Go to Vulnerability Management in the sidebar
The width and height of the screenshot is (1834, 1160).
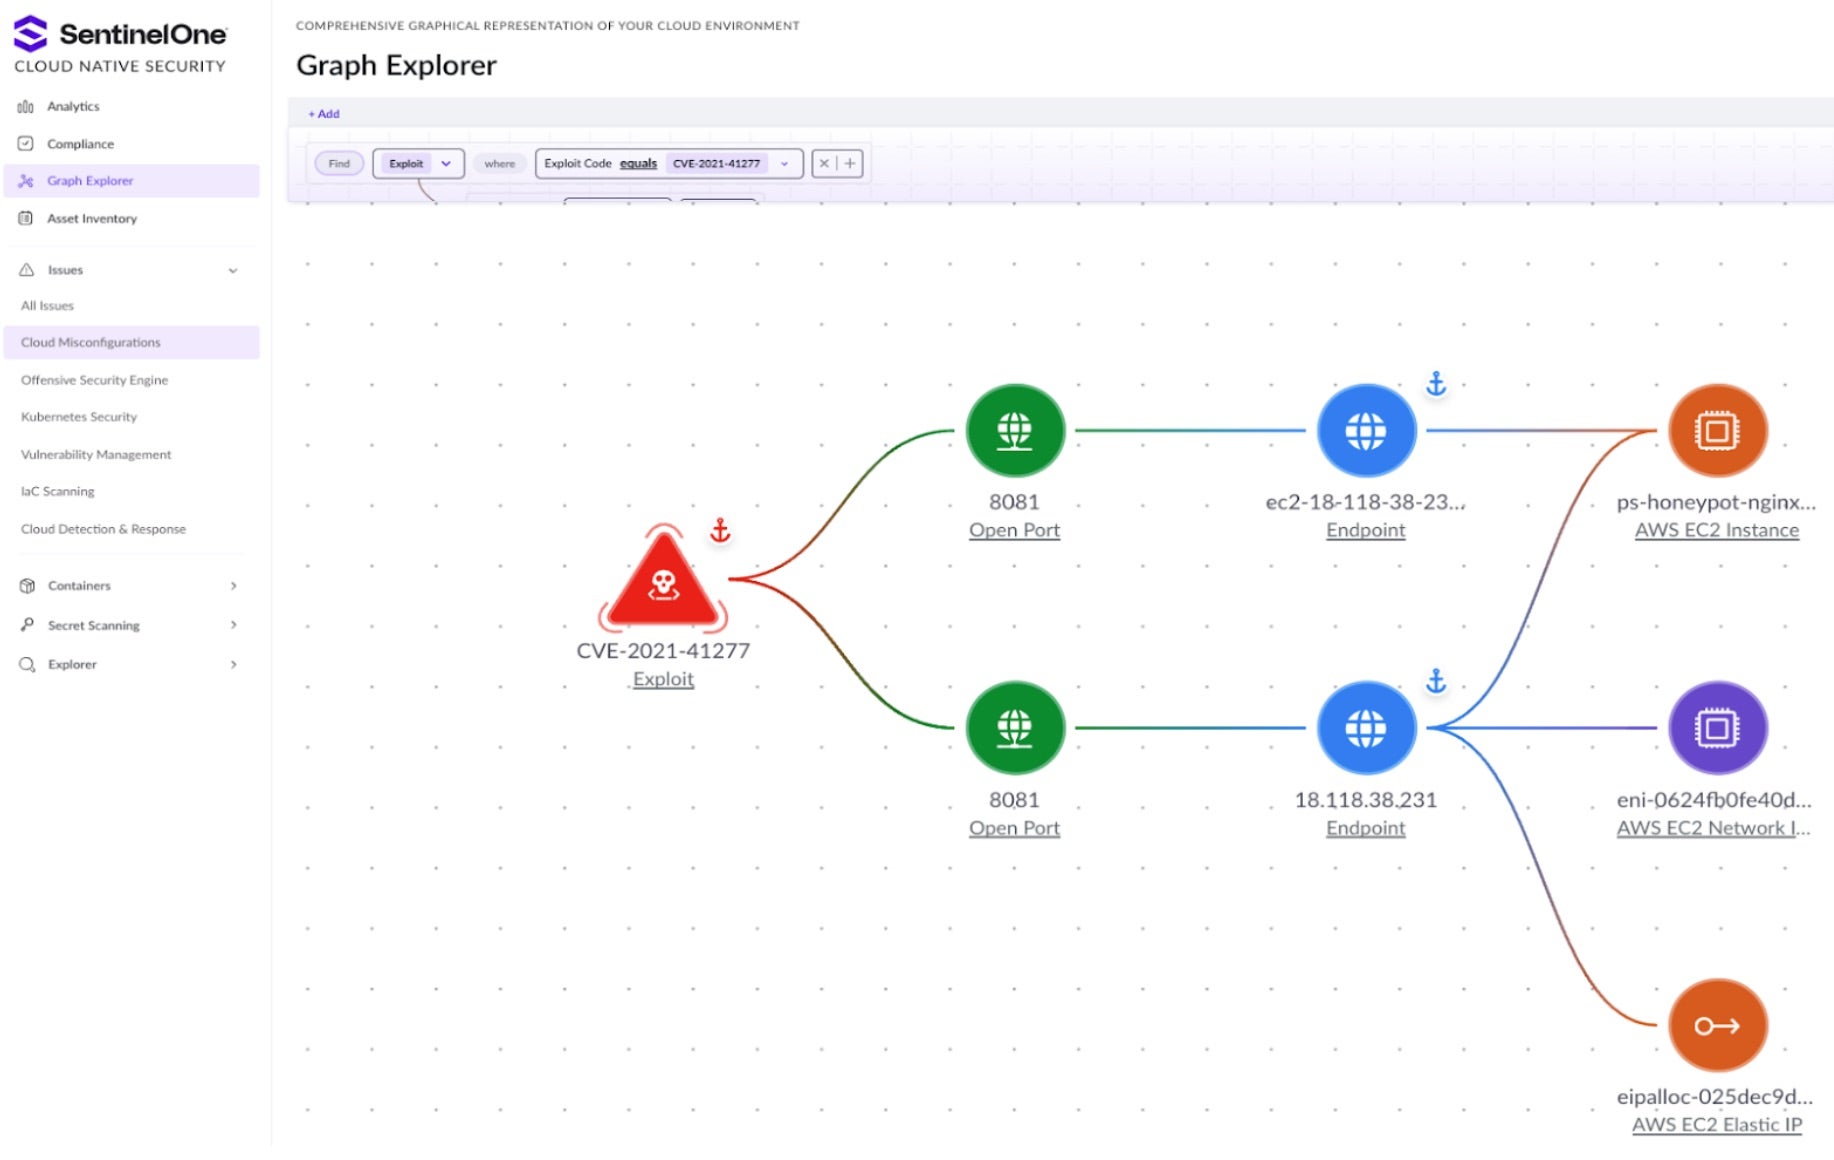[x=96, y=454]
